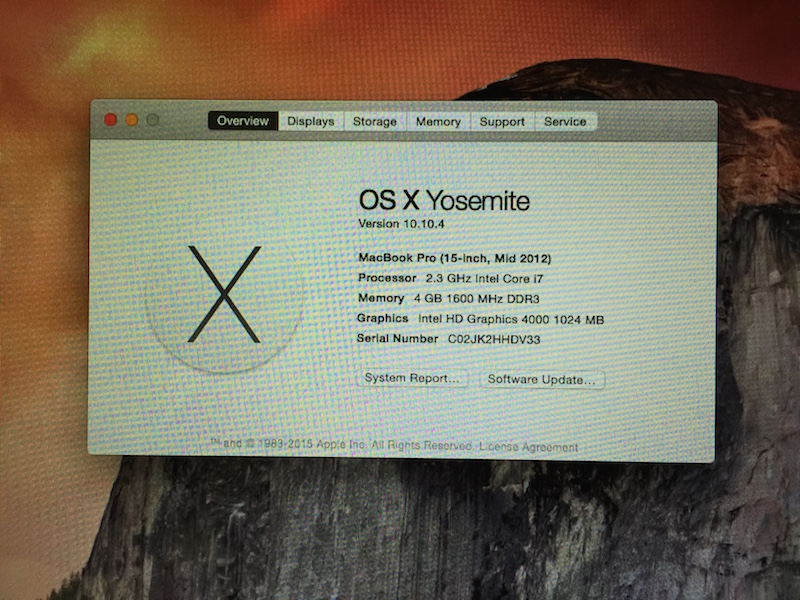
Task: Click the Apple copyright notice text
Action: 341,444
